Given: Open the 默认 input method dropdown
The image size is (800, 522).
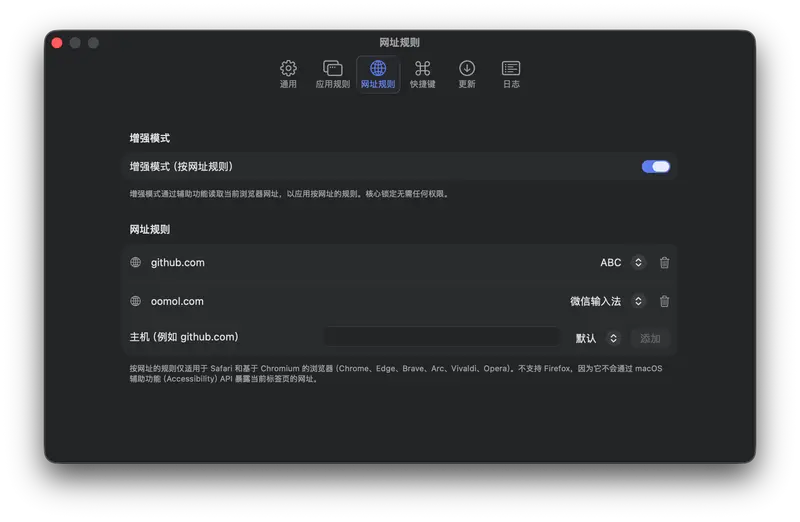Looking at the screenshot, I should [613, 338].
